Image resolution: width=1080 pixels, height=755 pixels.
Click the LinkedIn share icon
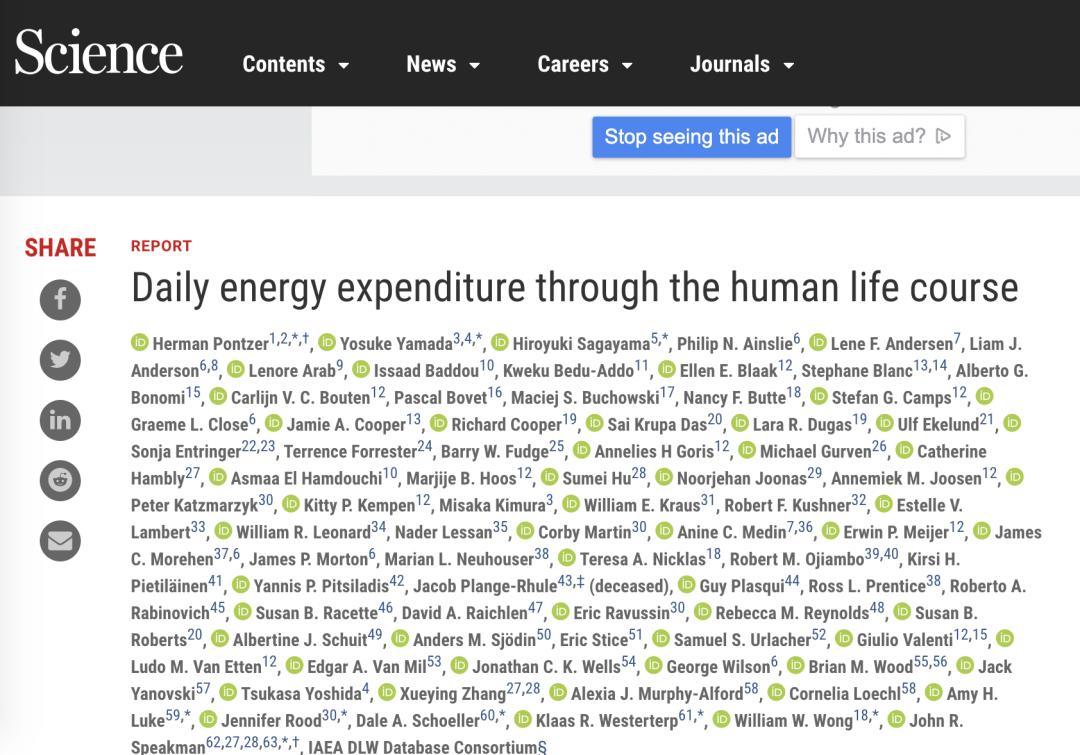click(x=60, y=421)
